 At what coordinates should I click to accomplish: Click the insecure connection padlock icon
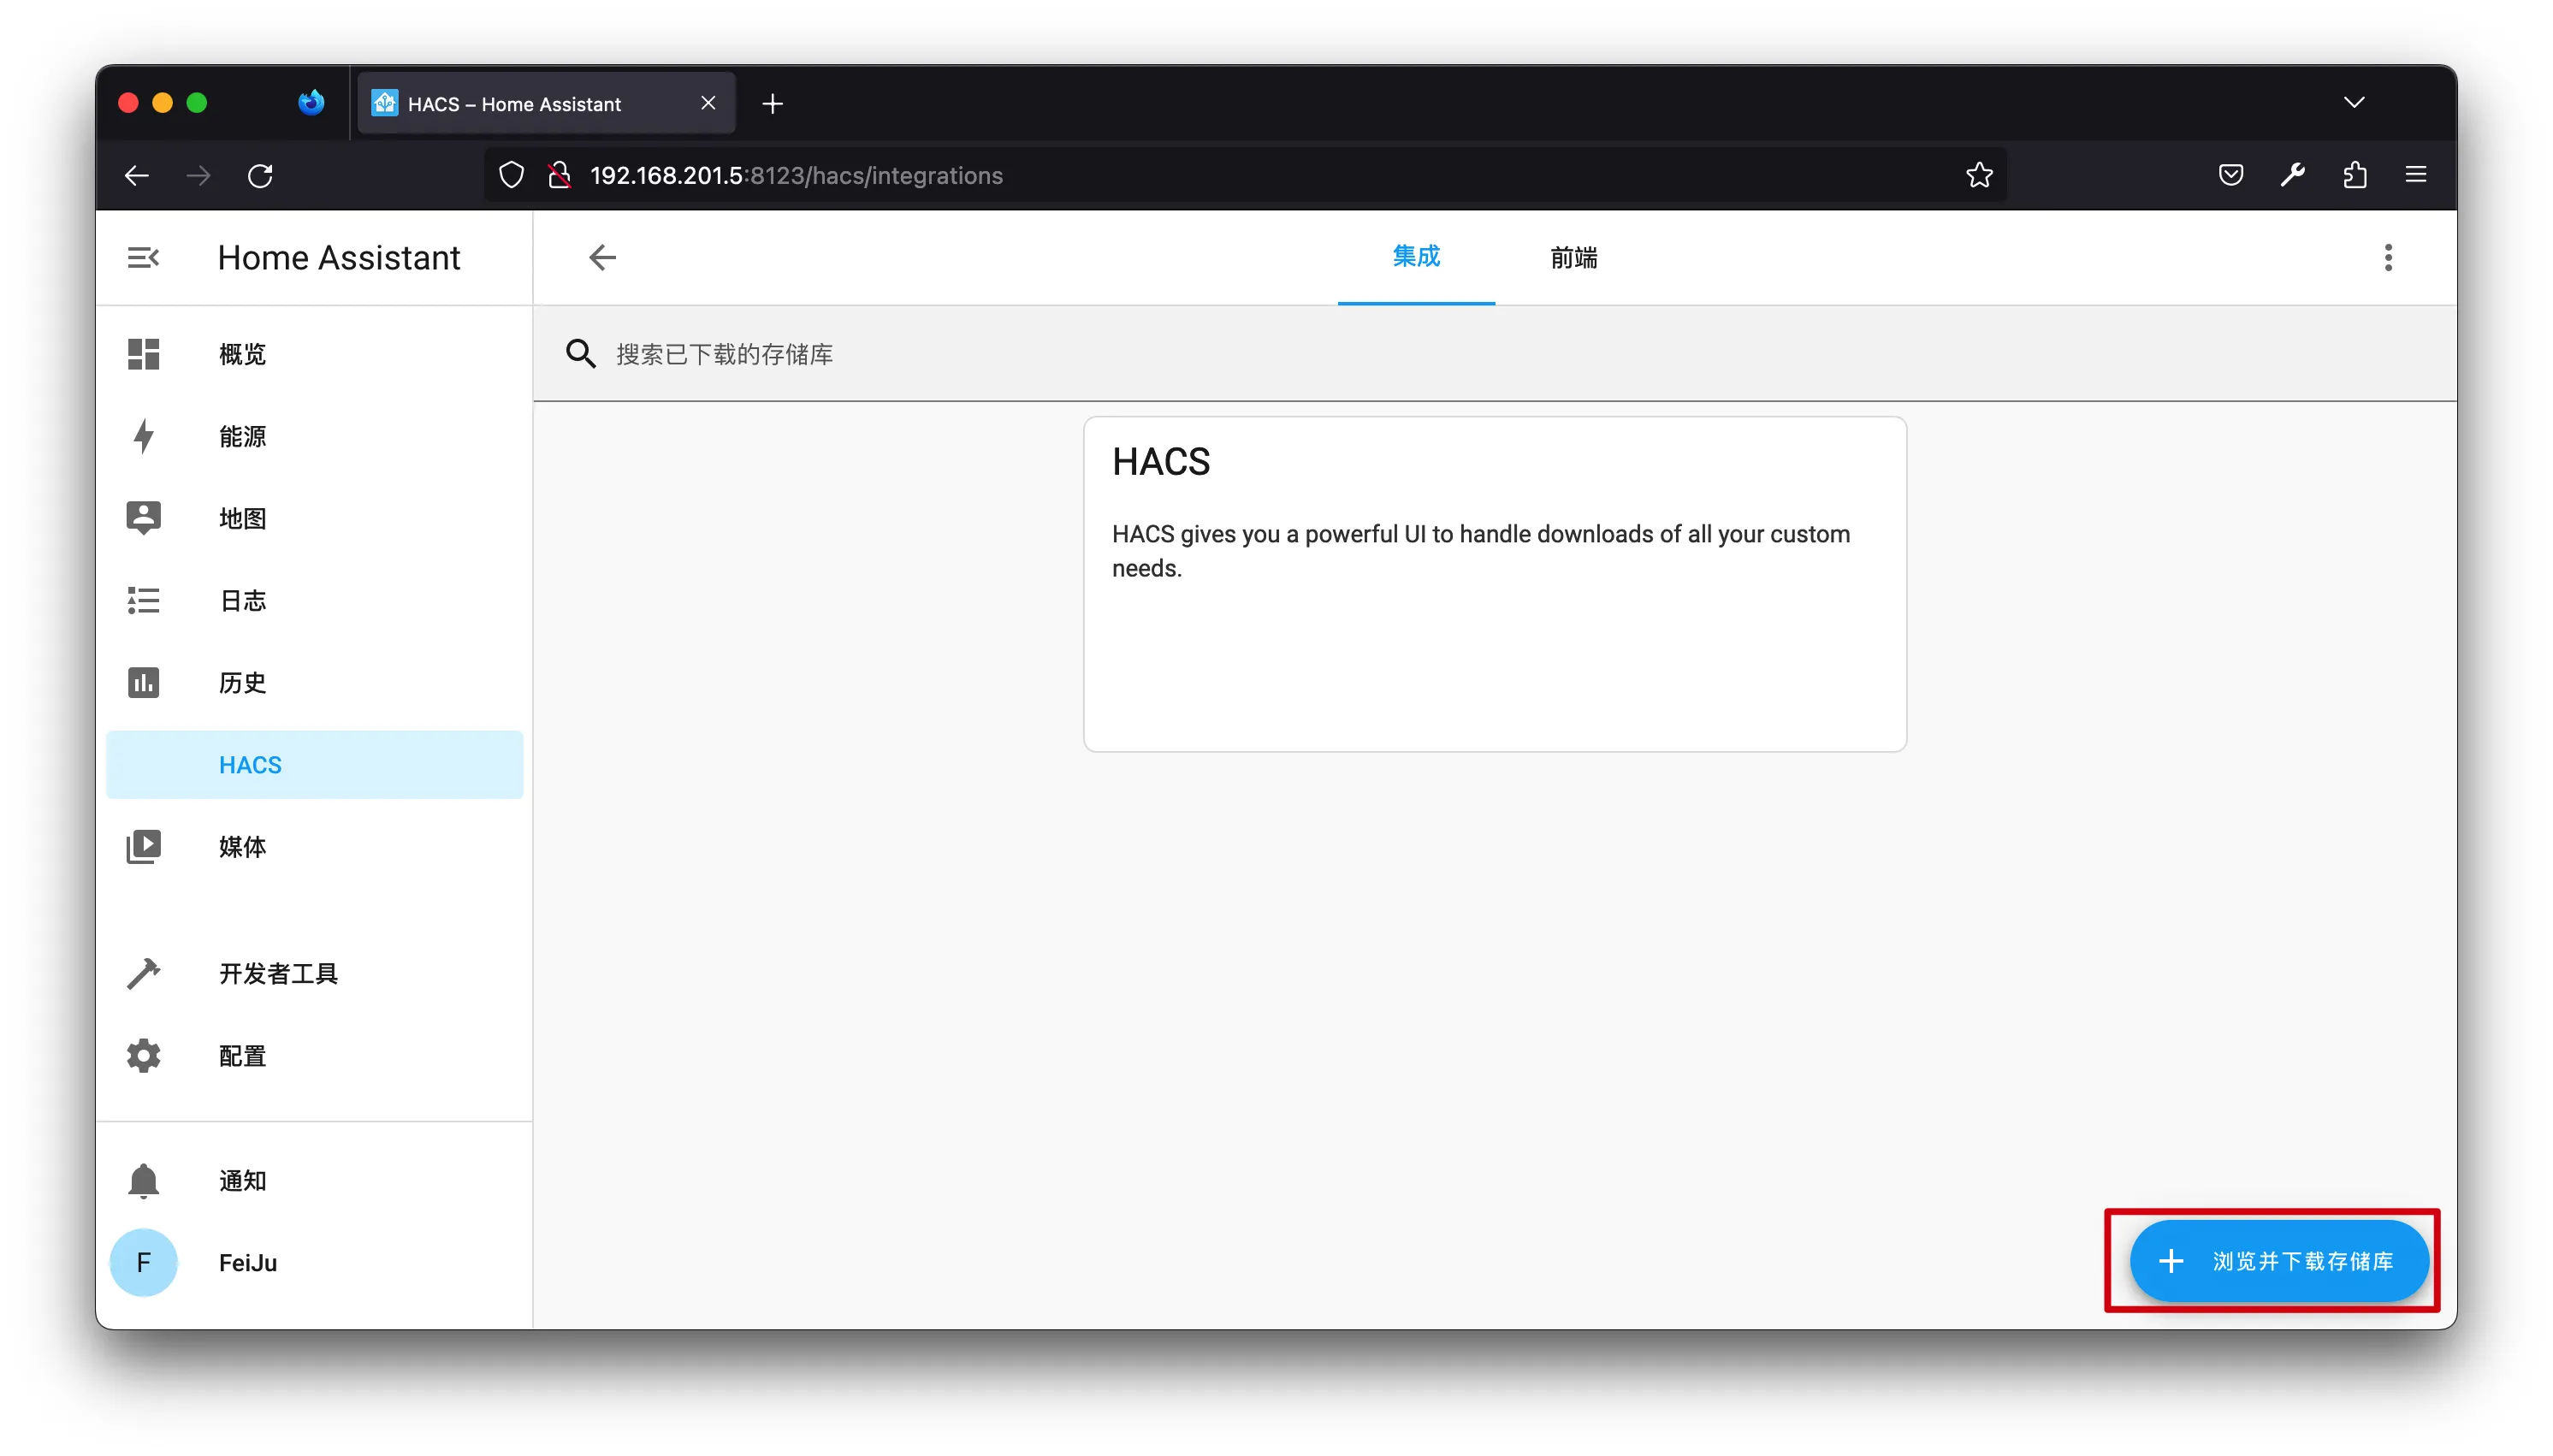[x=559, y=176]
